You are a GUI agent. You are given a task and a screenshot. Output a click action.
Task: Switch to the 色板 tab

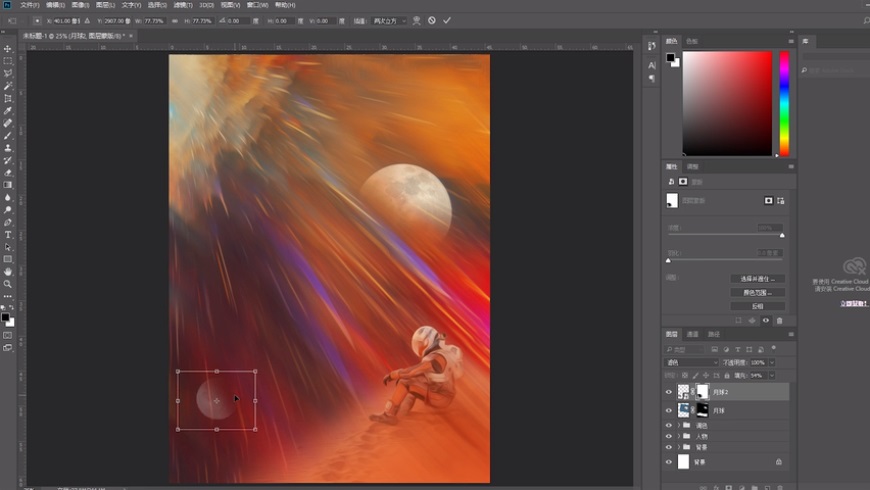tap(692, 41)
